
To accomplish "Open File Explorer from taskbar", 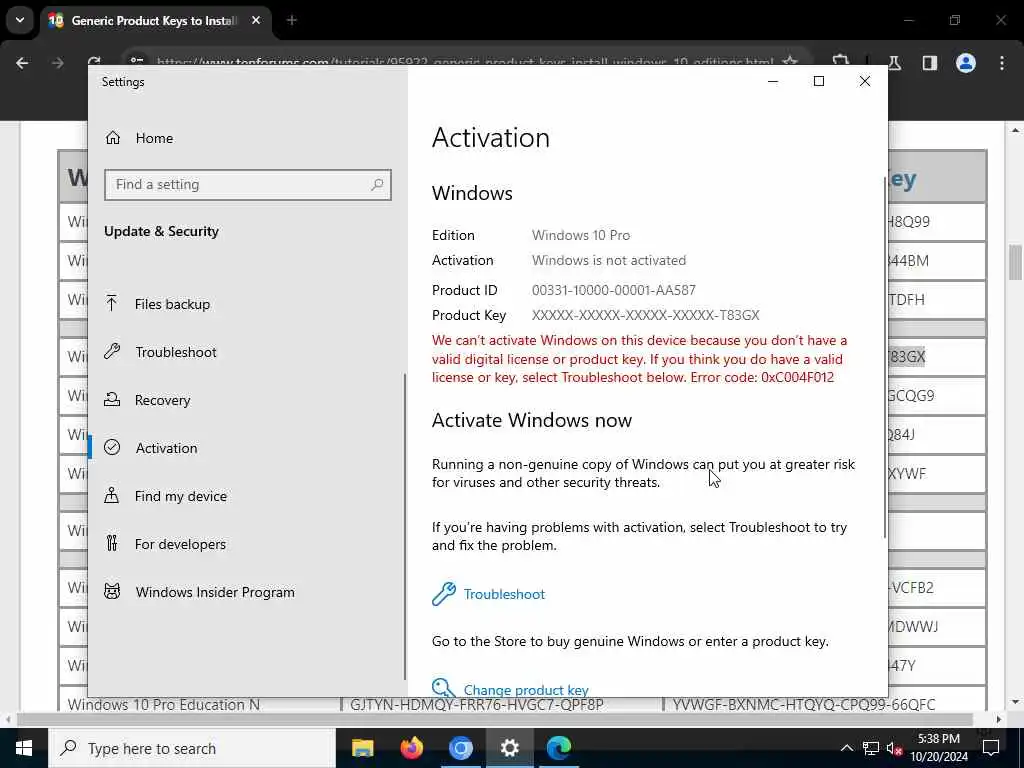I will [x=362, y=748].
